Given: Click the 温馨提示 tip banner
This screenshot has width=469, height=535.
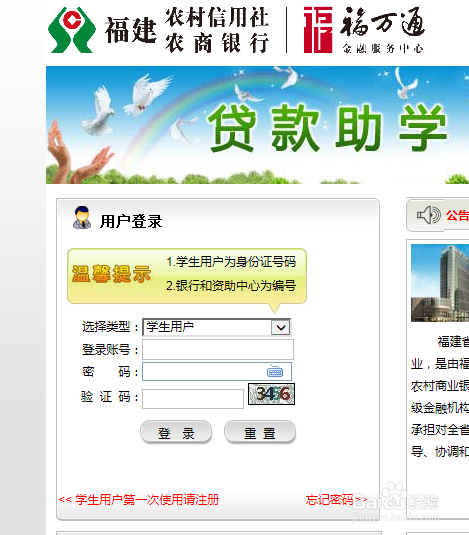Looking at the screenshot, I should 187,276.
